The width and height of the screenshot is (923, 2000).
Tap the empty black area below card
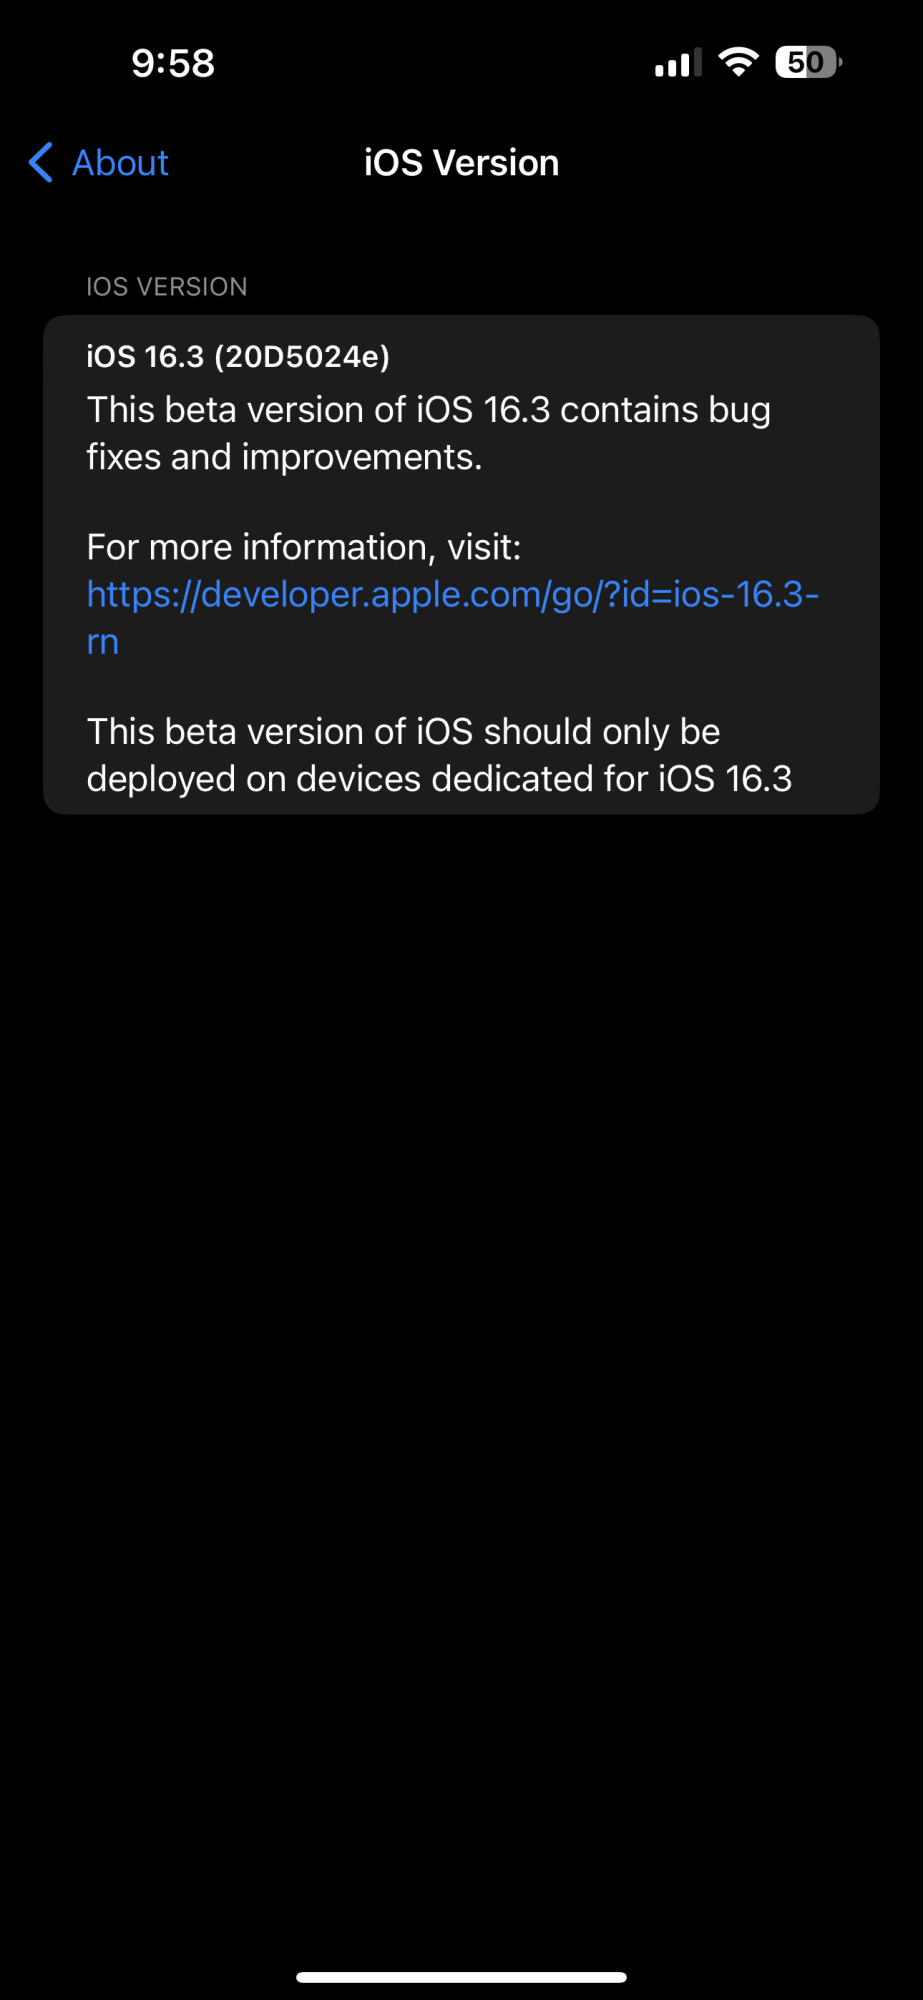click(461, 1300)
